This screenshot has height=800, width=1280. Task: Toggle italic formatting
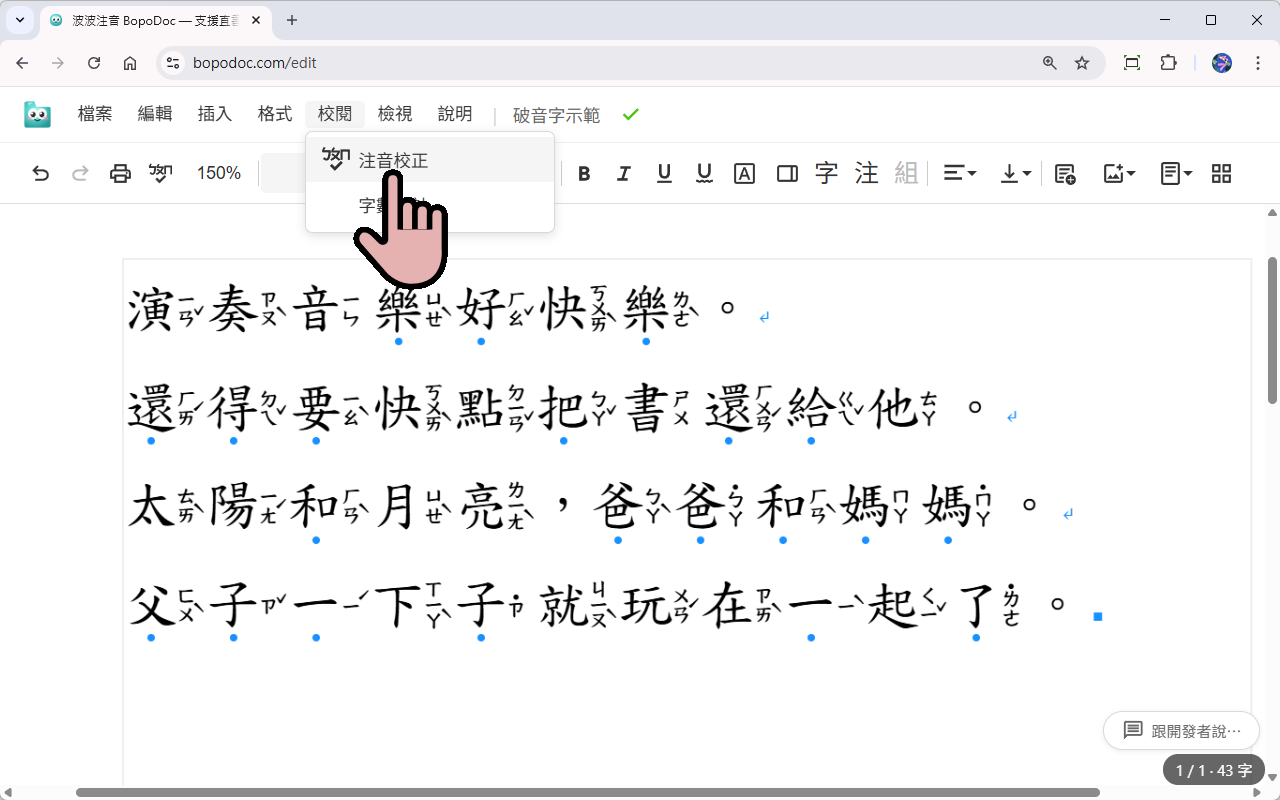click(x=624, y=173)
